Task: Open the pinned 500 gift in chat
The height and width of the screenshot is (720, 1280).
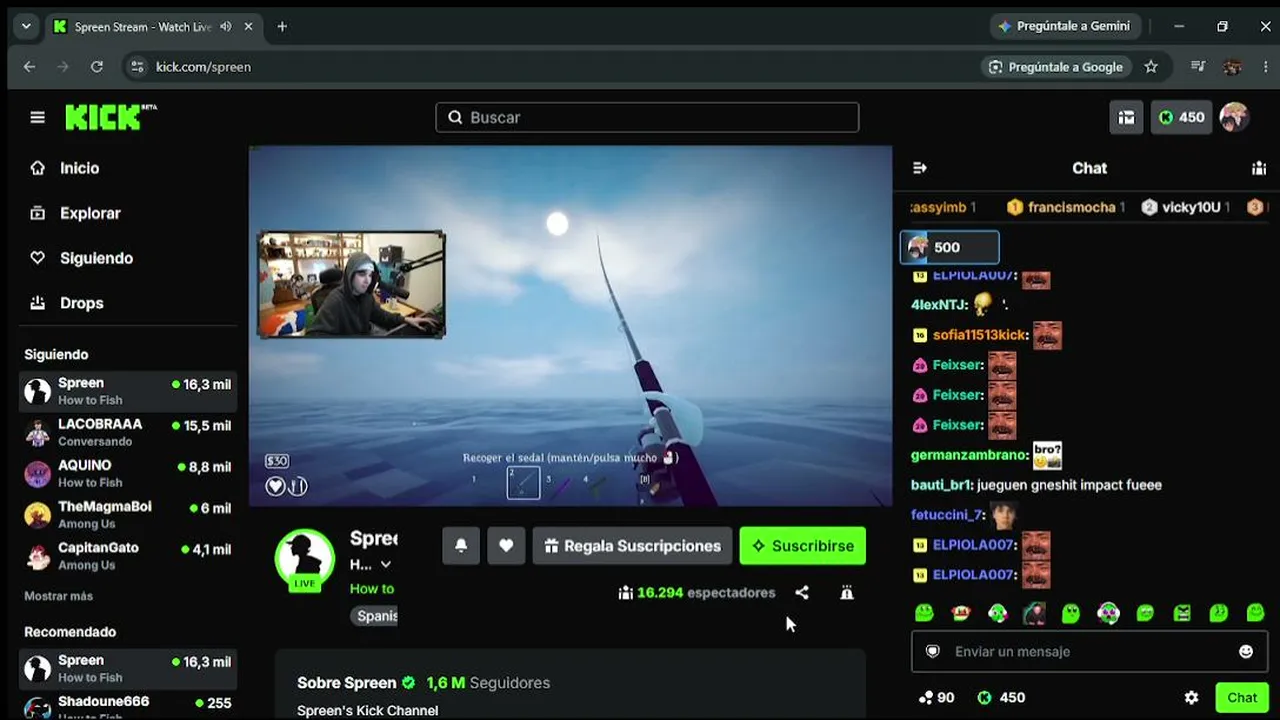Action: pyautogui.click(x=950, y=247)
